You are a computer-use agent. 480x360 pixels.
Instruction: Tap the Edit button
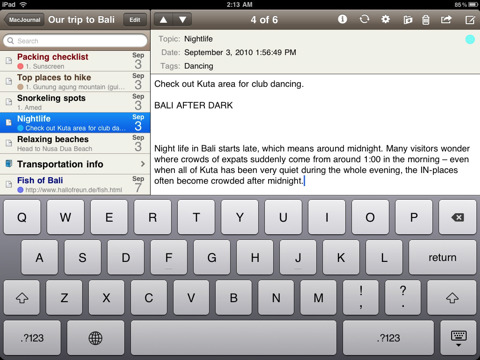pyautogui.click(x=135, y=20)
